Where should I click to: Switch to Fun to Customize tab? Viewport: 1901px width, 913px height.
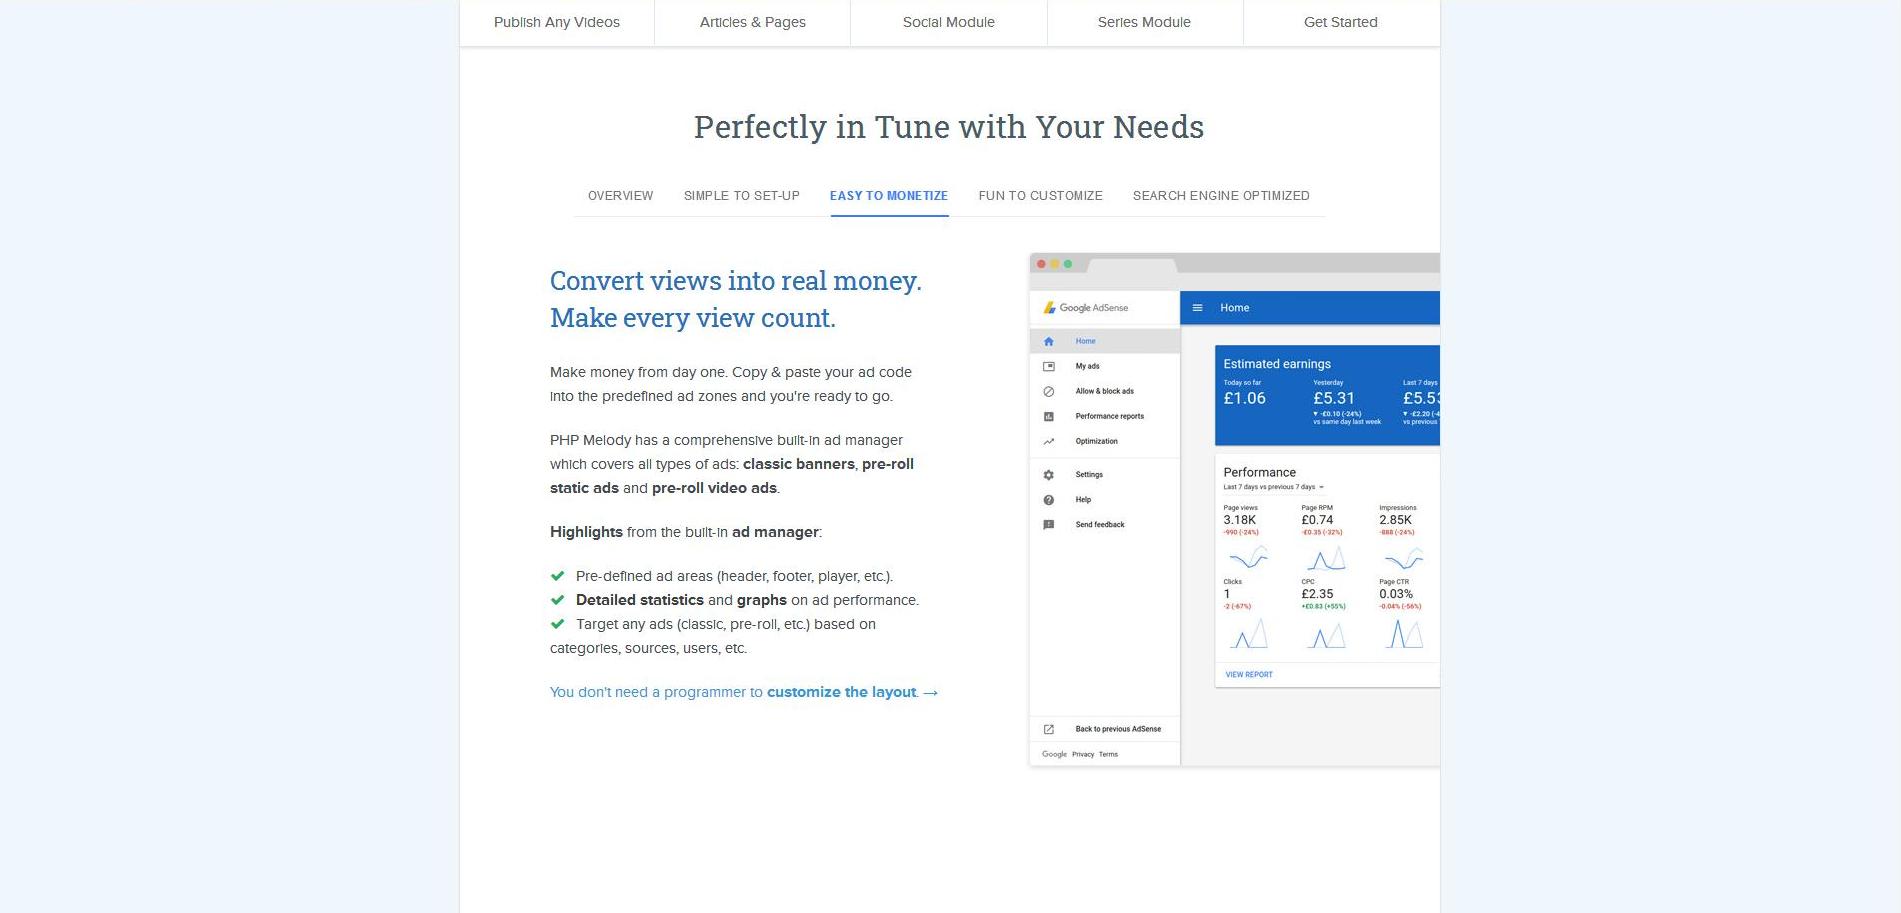coord(1040,196)
